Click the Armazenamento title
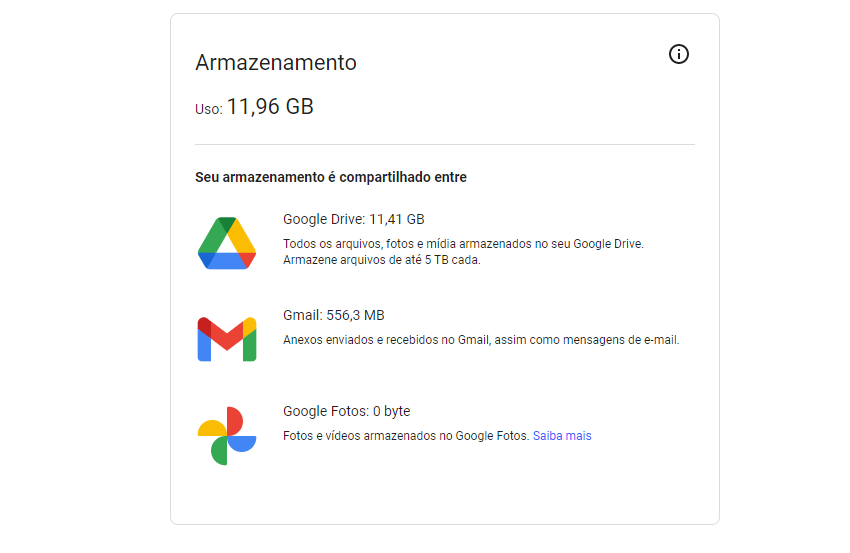The width and height of the screenshot is (850, 553). tap(276, 63)
